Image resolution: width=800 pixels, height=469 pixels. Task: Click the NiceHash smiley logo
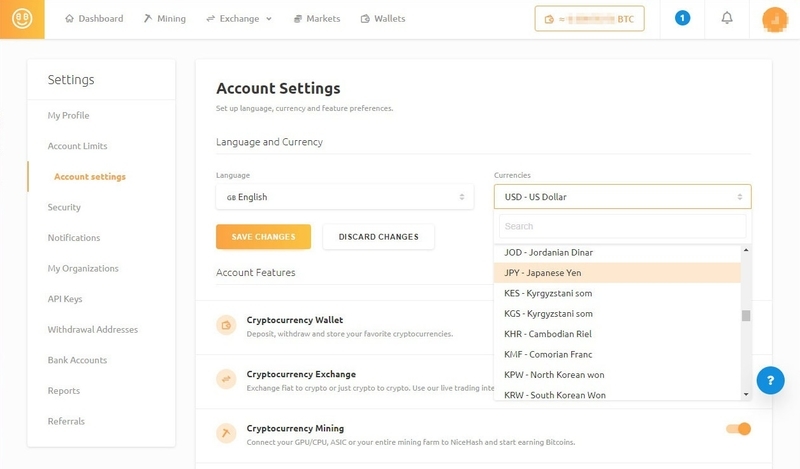(22, 19)
